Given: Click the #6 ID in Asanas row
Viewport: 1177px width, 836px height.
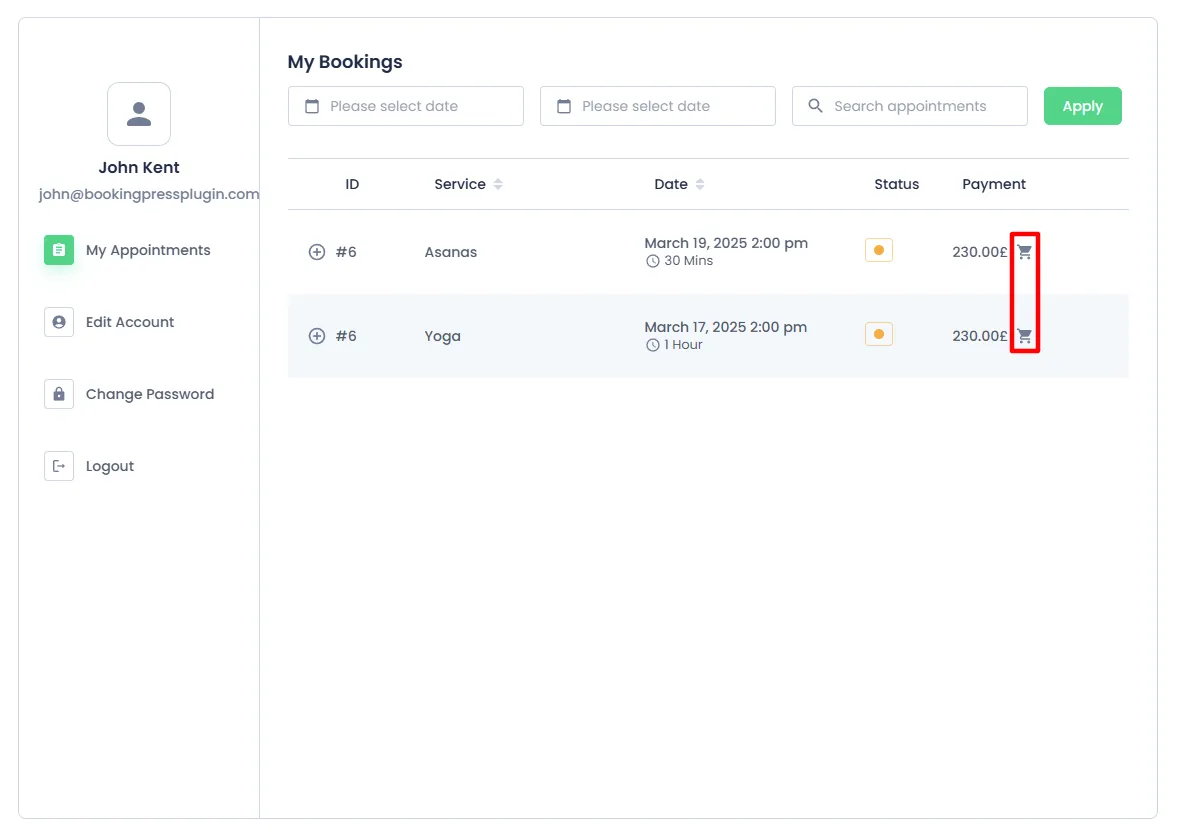Looking at the screenshot, I should [345, 252].
